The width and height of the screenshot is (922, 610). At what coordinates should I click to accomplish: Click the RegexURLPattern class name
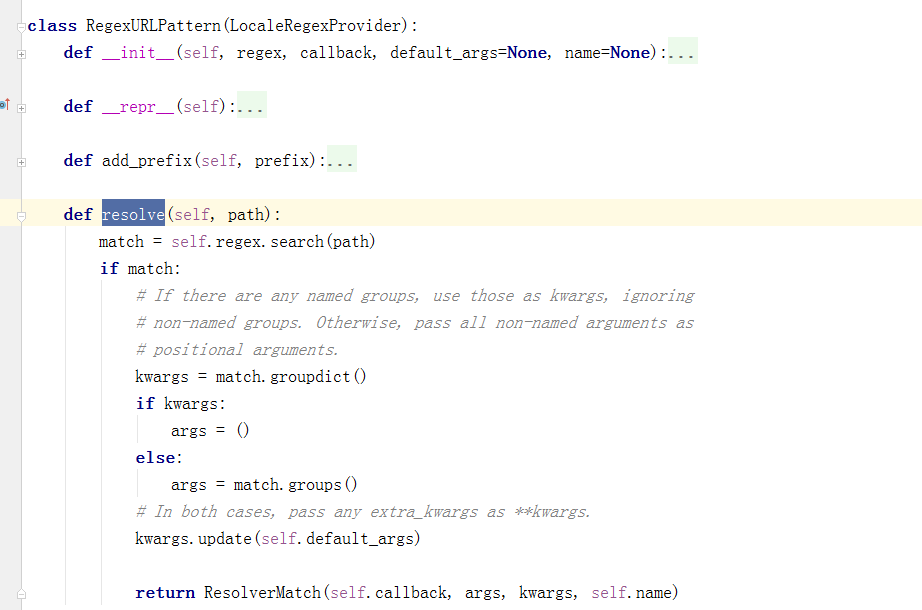(153, 25)
